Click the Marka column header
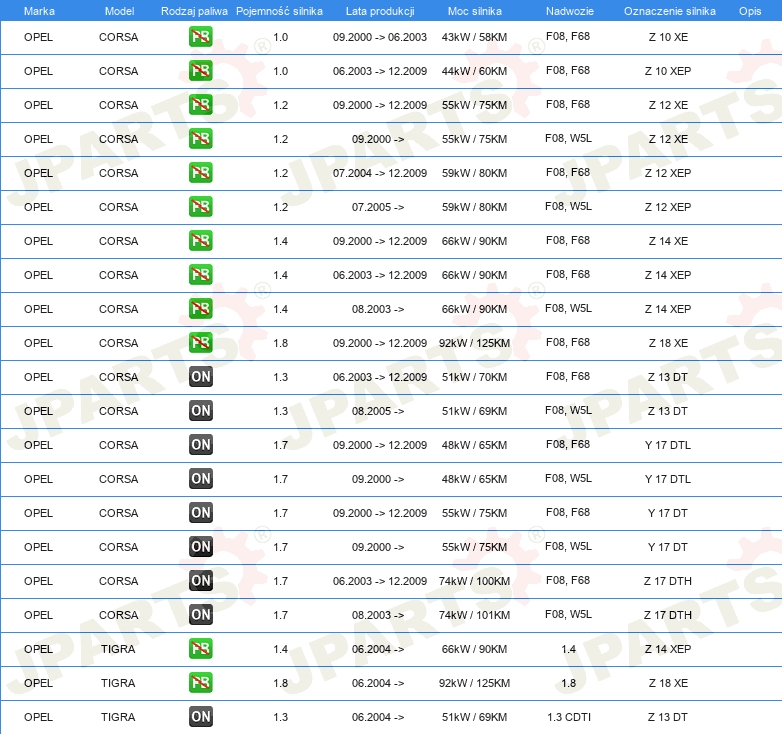Screen dimensions: 782x734 tap(39, 11)
